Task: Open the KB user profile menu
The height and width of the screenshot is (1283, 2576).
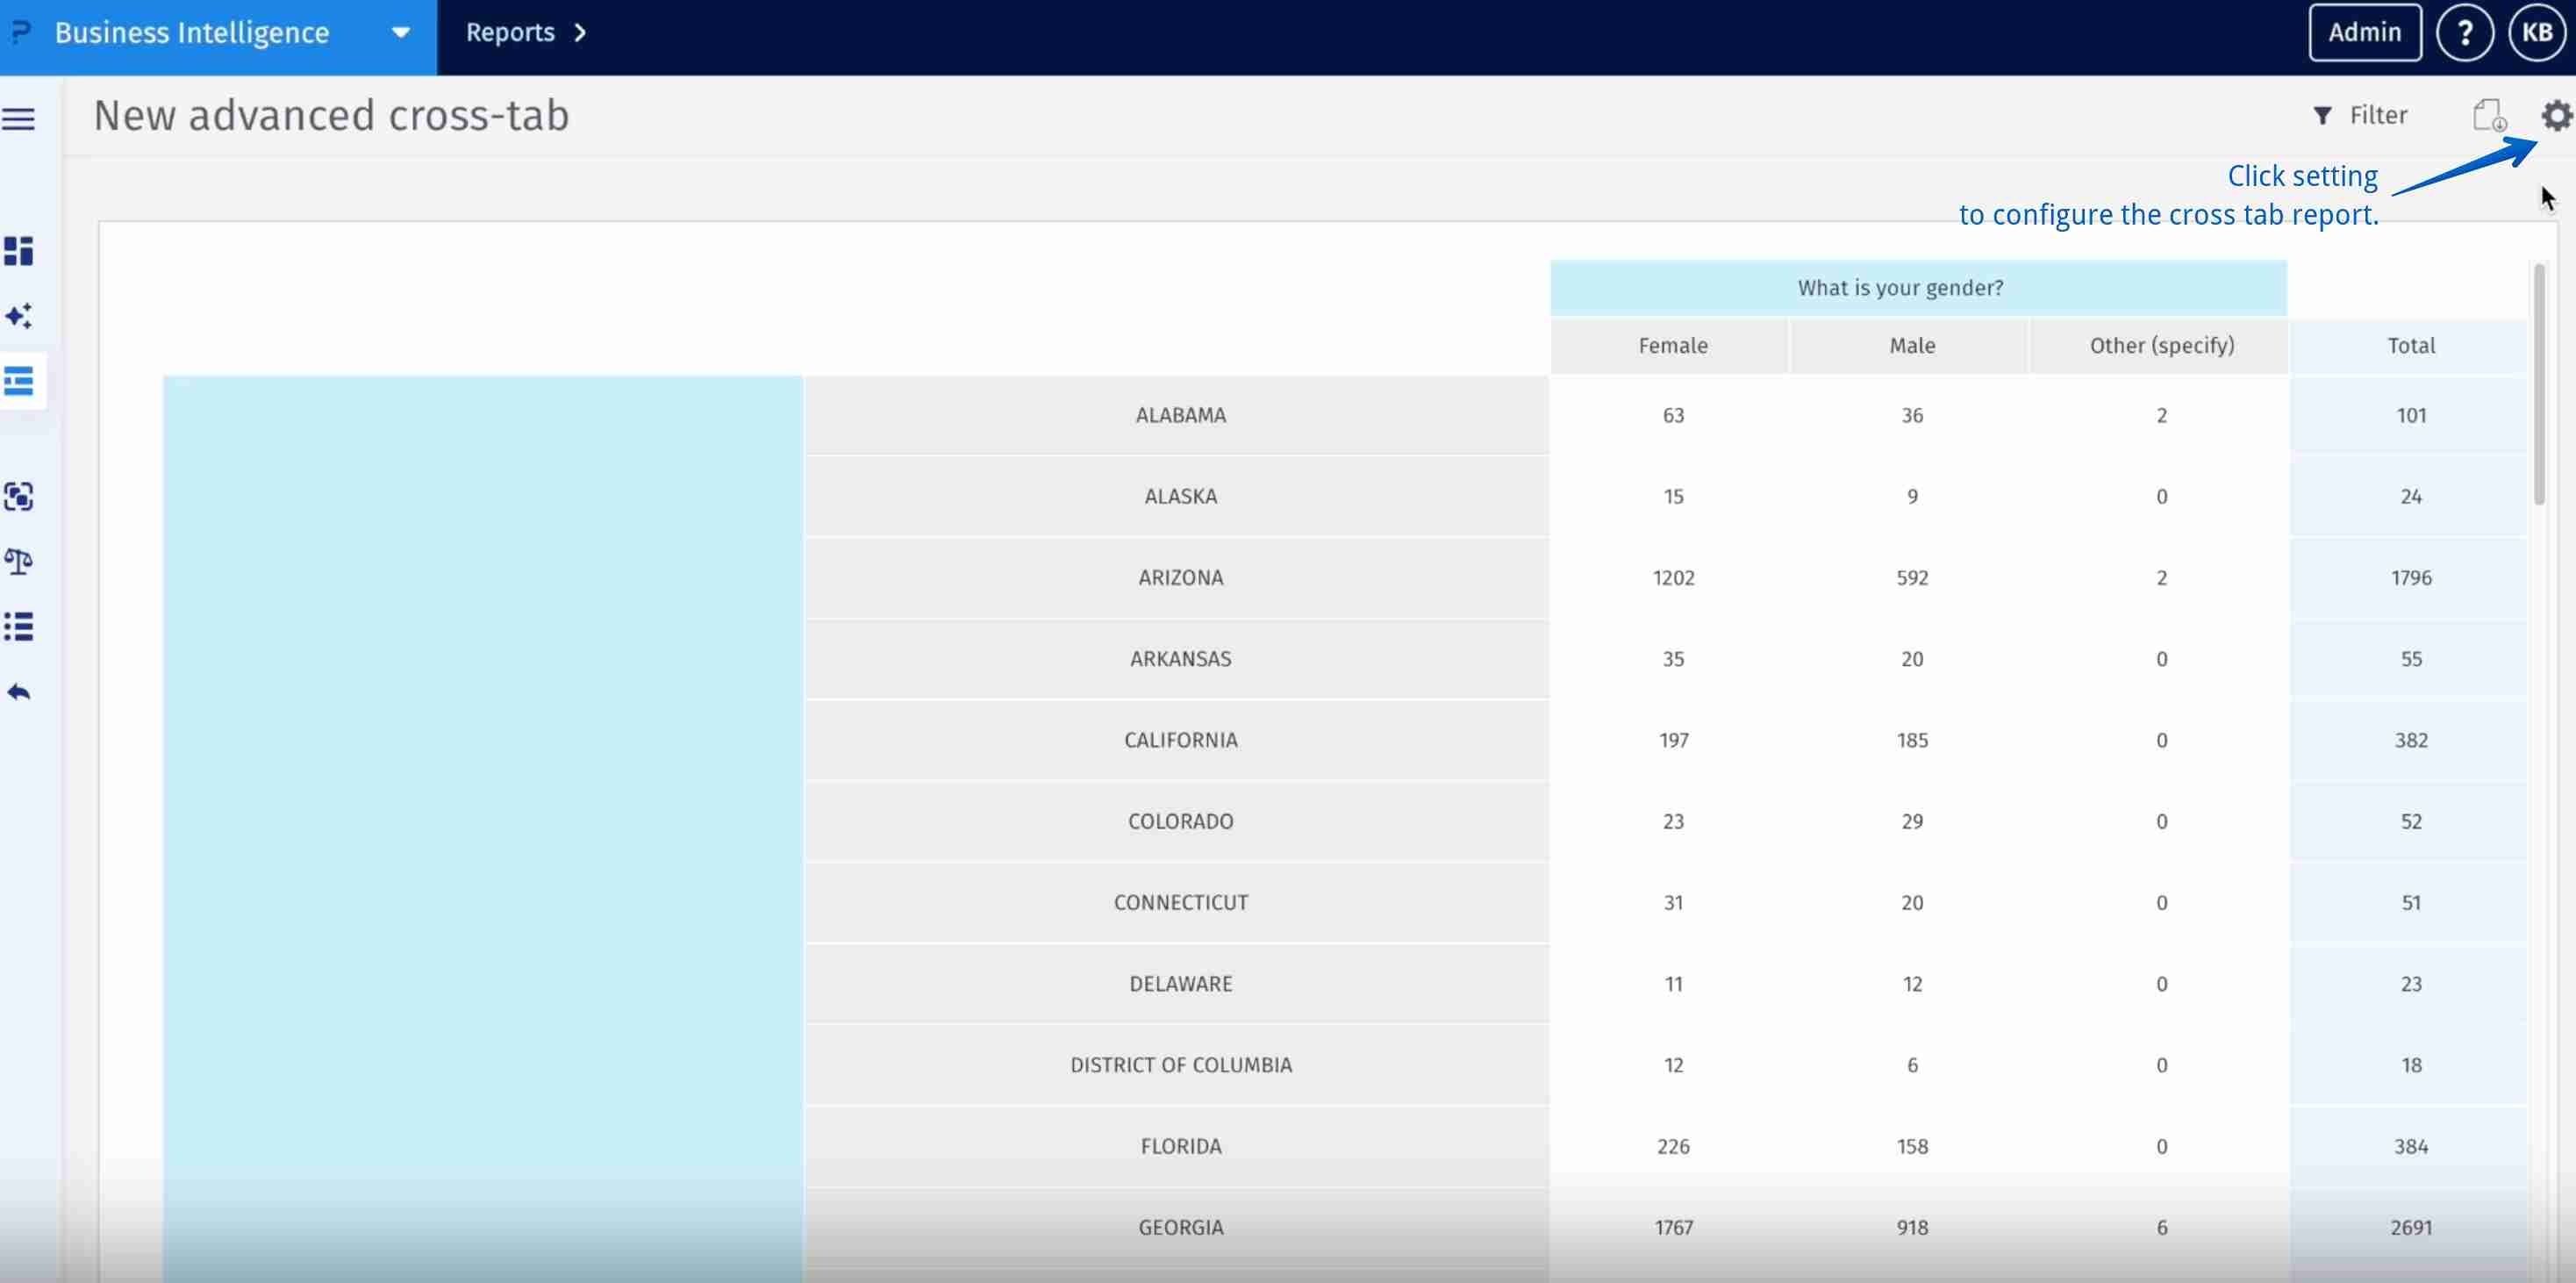Action: click(x=2536, y=33)
